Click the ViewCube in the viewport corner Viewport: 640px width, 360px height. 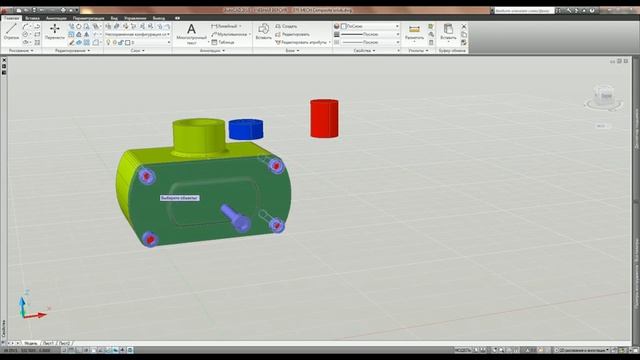click(x=604, y=97)
